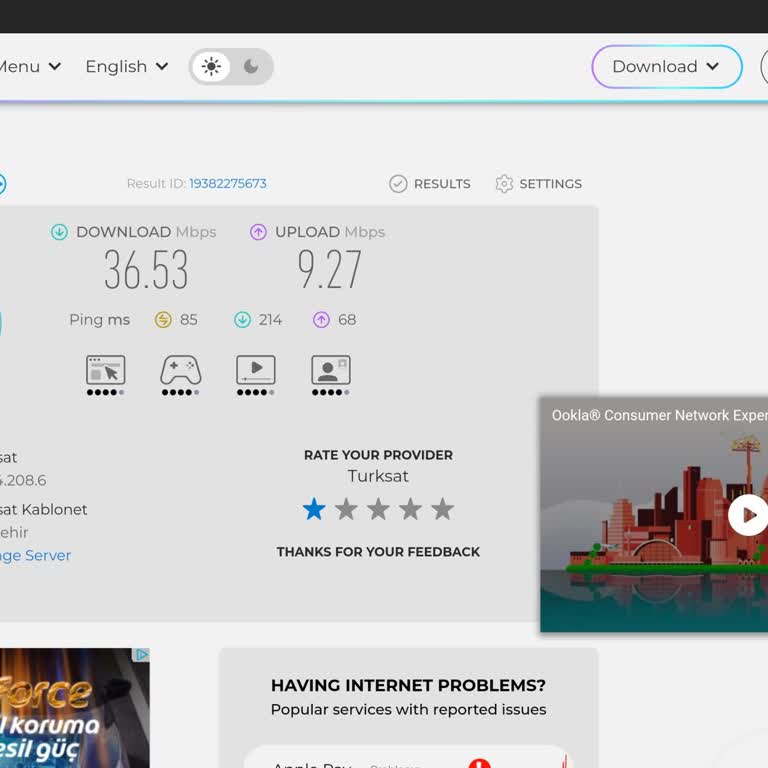Click Popular services with reported issues text
This screenshot has width=768, height=768.
coord(408,710)
